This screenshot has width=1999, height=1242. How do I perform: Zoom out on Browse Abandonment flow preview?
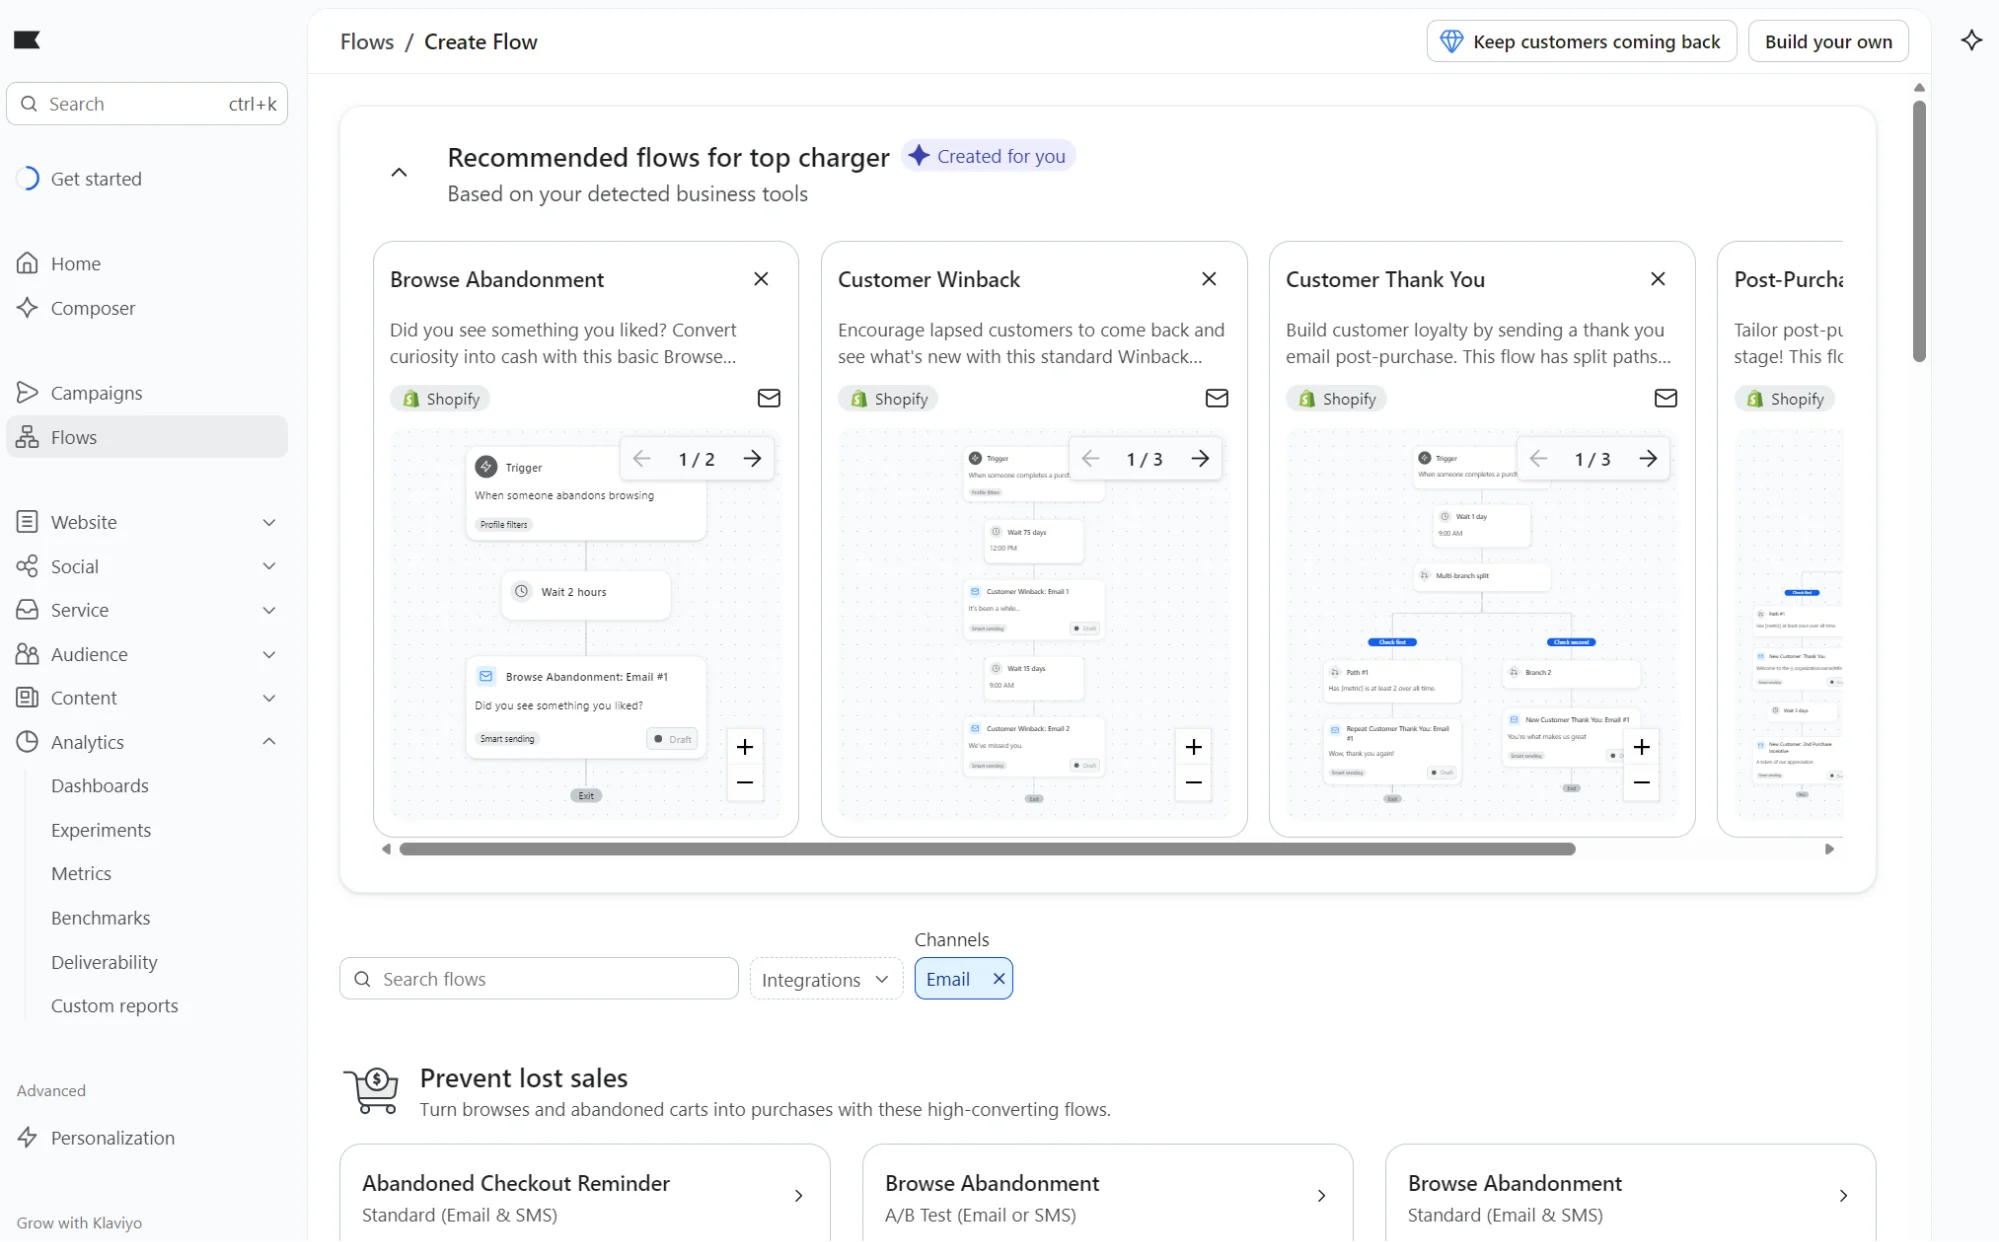point(745,783)
